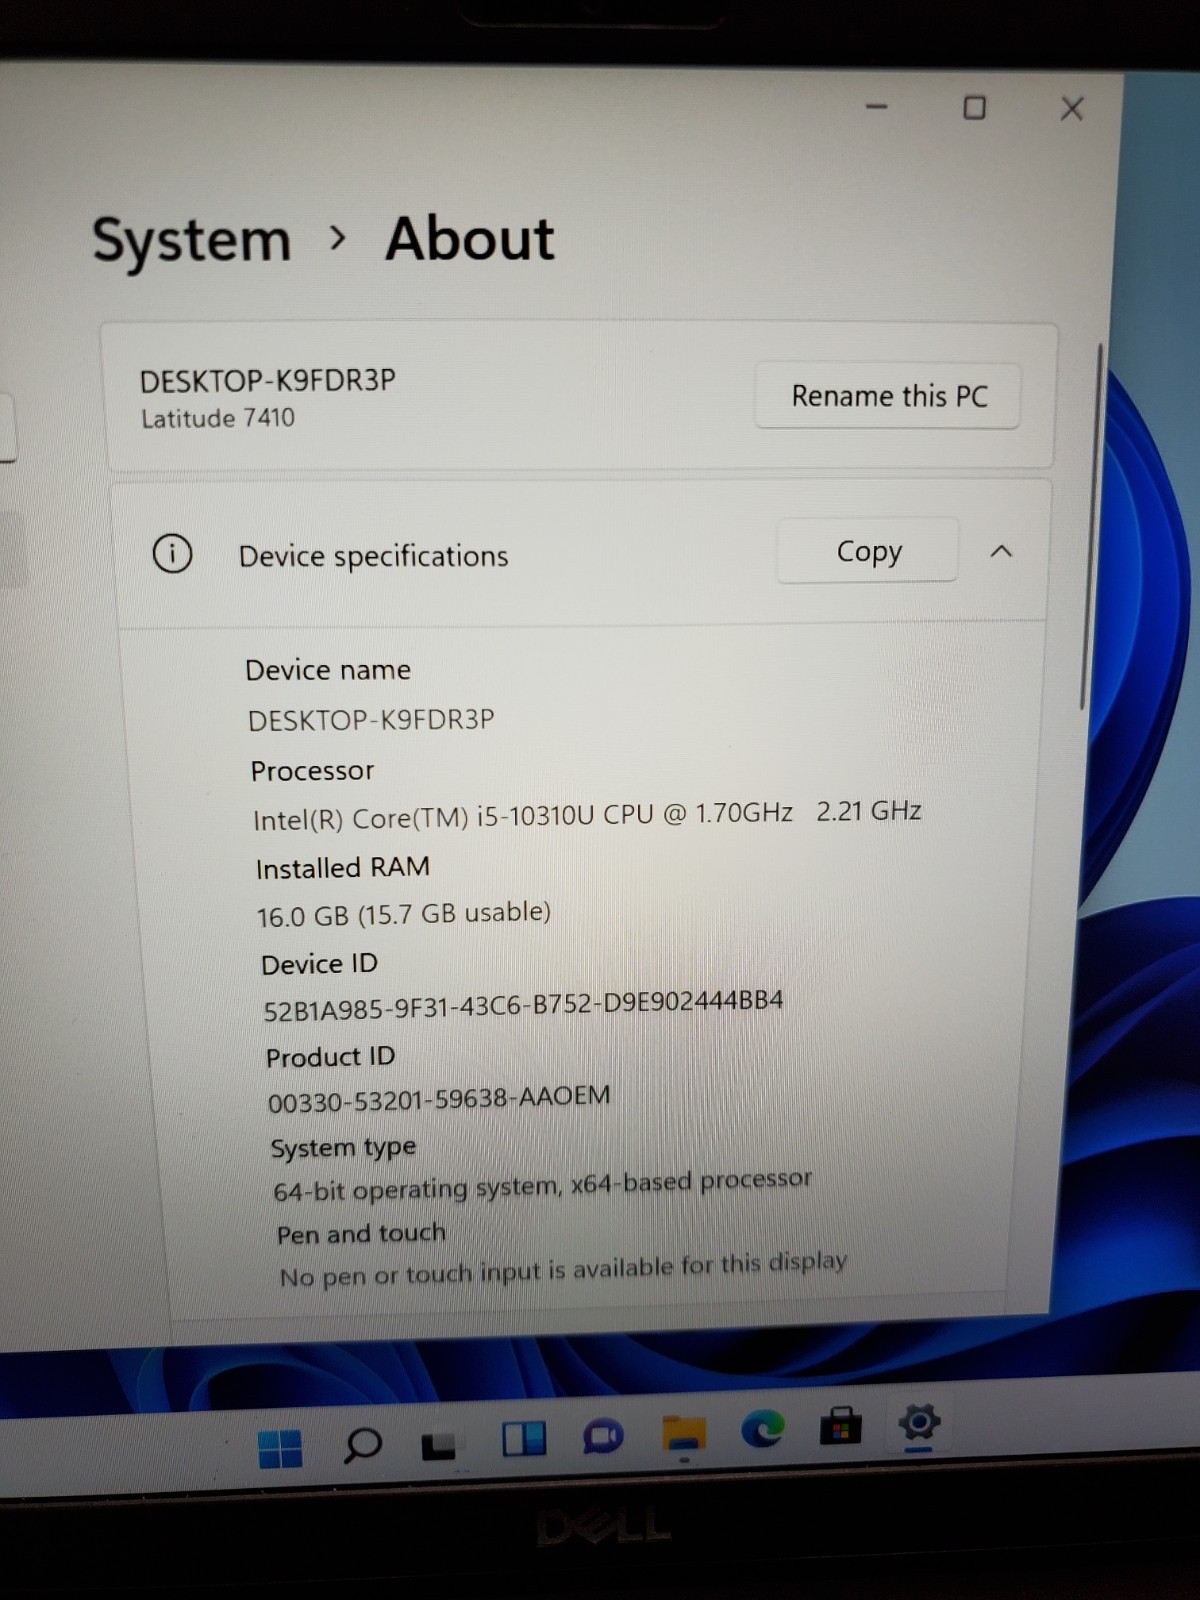1200x1600 pixels.
Task: Click the Device specifications title text
Action: point(373,556)
